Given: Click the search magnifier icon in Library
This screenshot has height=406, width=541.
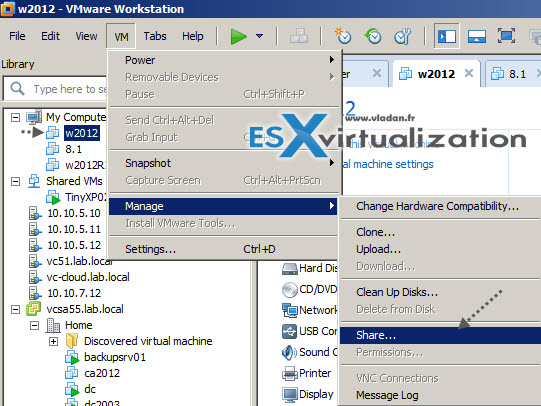Looking at the screenshot, I should point(17,89).
